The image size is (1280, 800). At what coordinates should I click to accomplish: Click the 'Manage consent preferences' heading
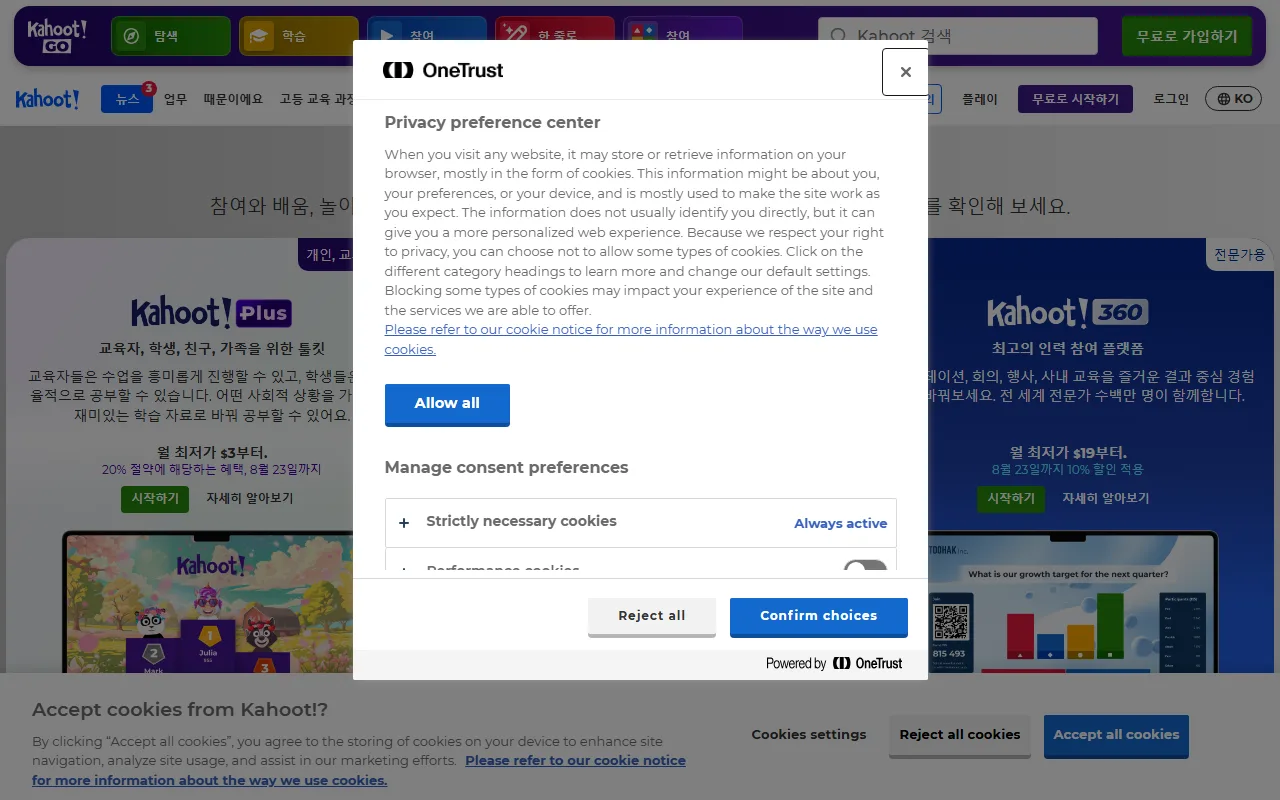[507, 467]
